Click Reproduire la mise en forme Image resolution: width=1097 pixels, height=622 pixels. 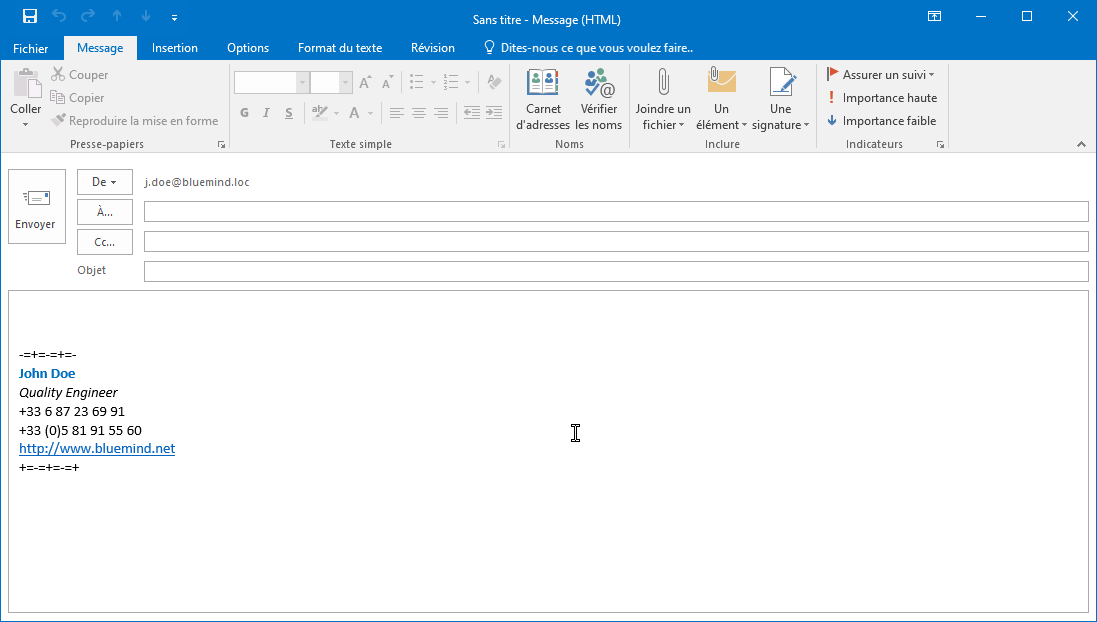pos(135,121)
